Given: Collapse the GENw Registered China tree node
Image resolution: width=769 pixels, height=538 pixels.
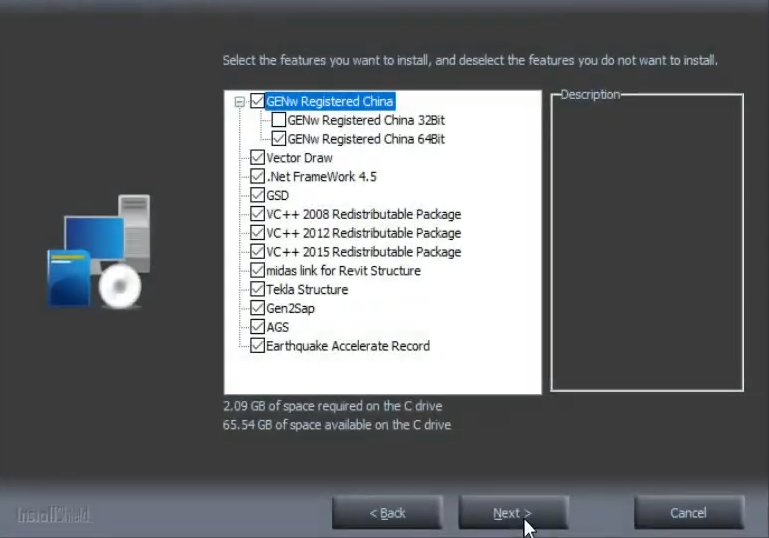Looking at the screenshot, I should click(239, 102).
